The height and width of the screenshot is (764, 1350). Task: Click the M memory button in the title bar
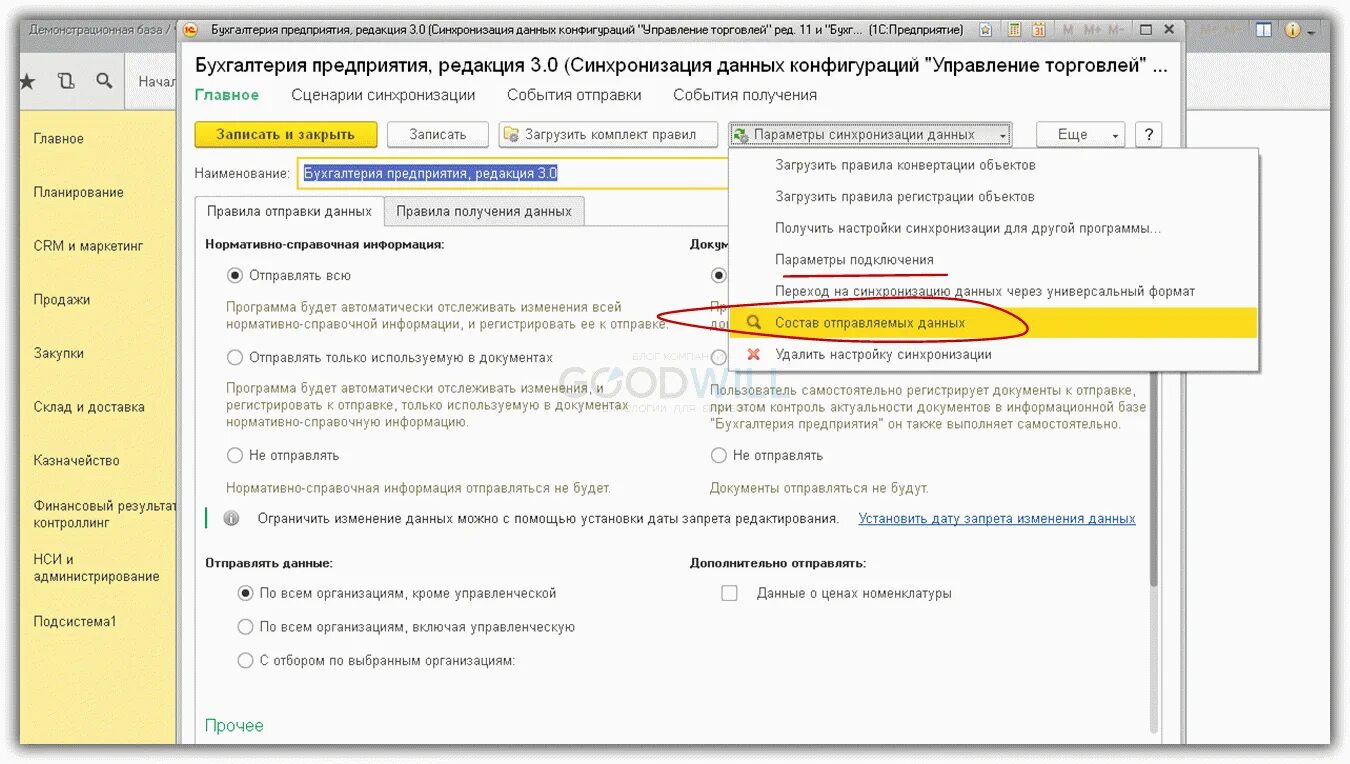1068,30
